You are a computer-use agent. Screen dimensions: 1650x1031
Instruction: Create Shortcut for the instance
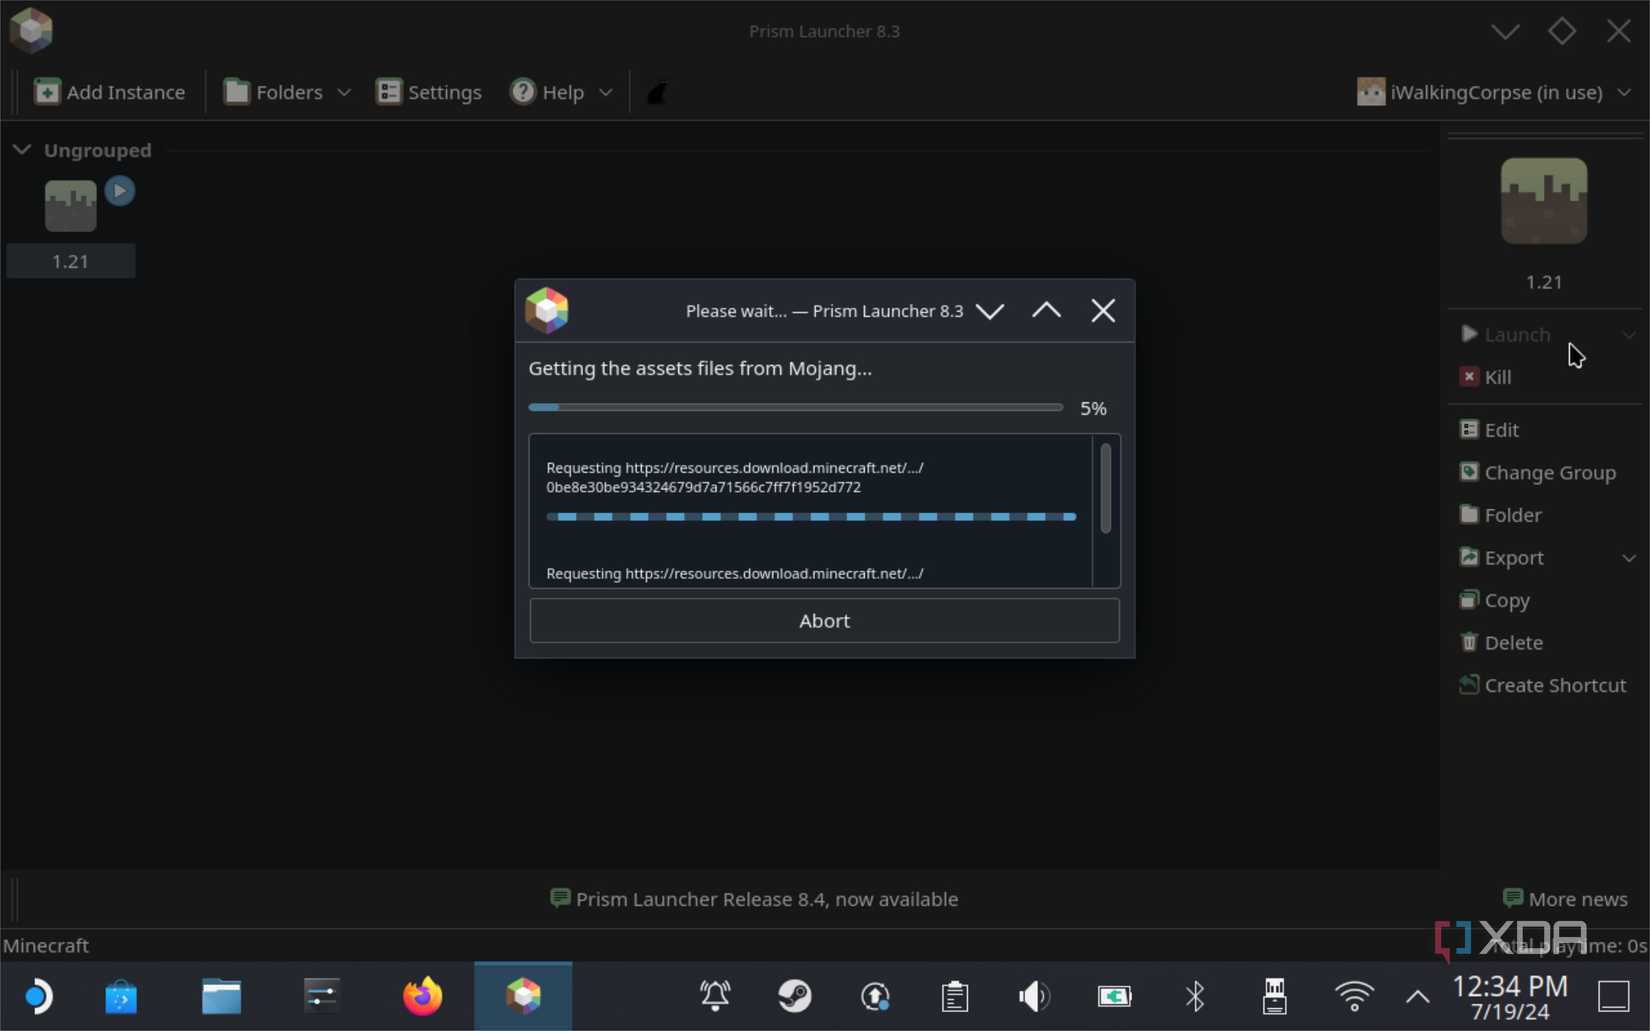pos(1542,686)
